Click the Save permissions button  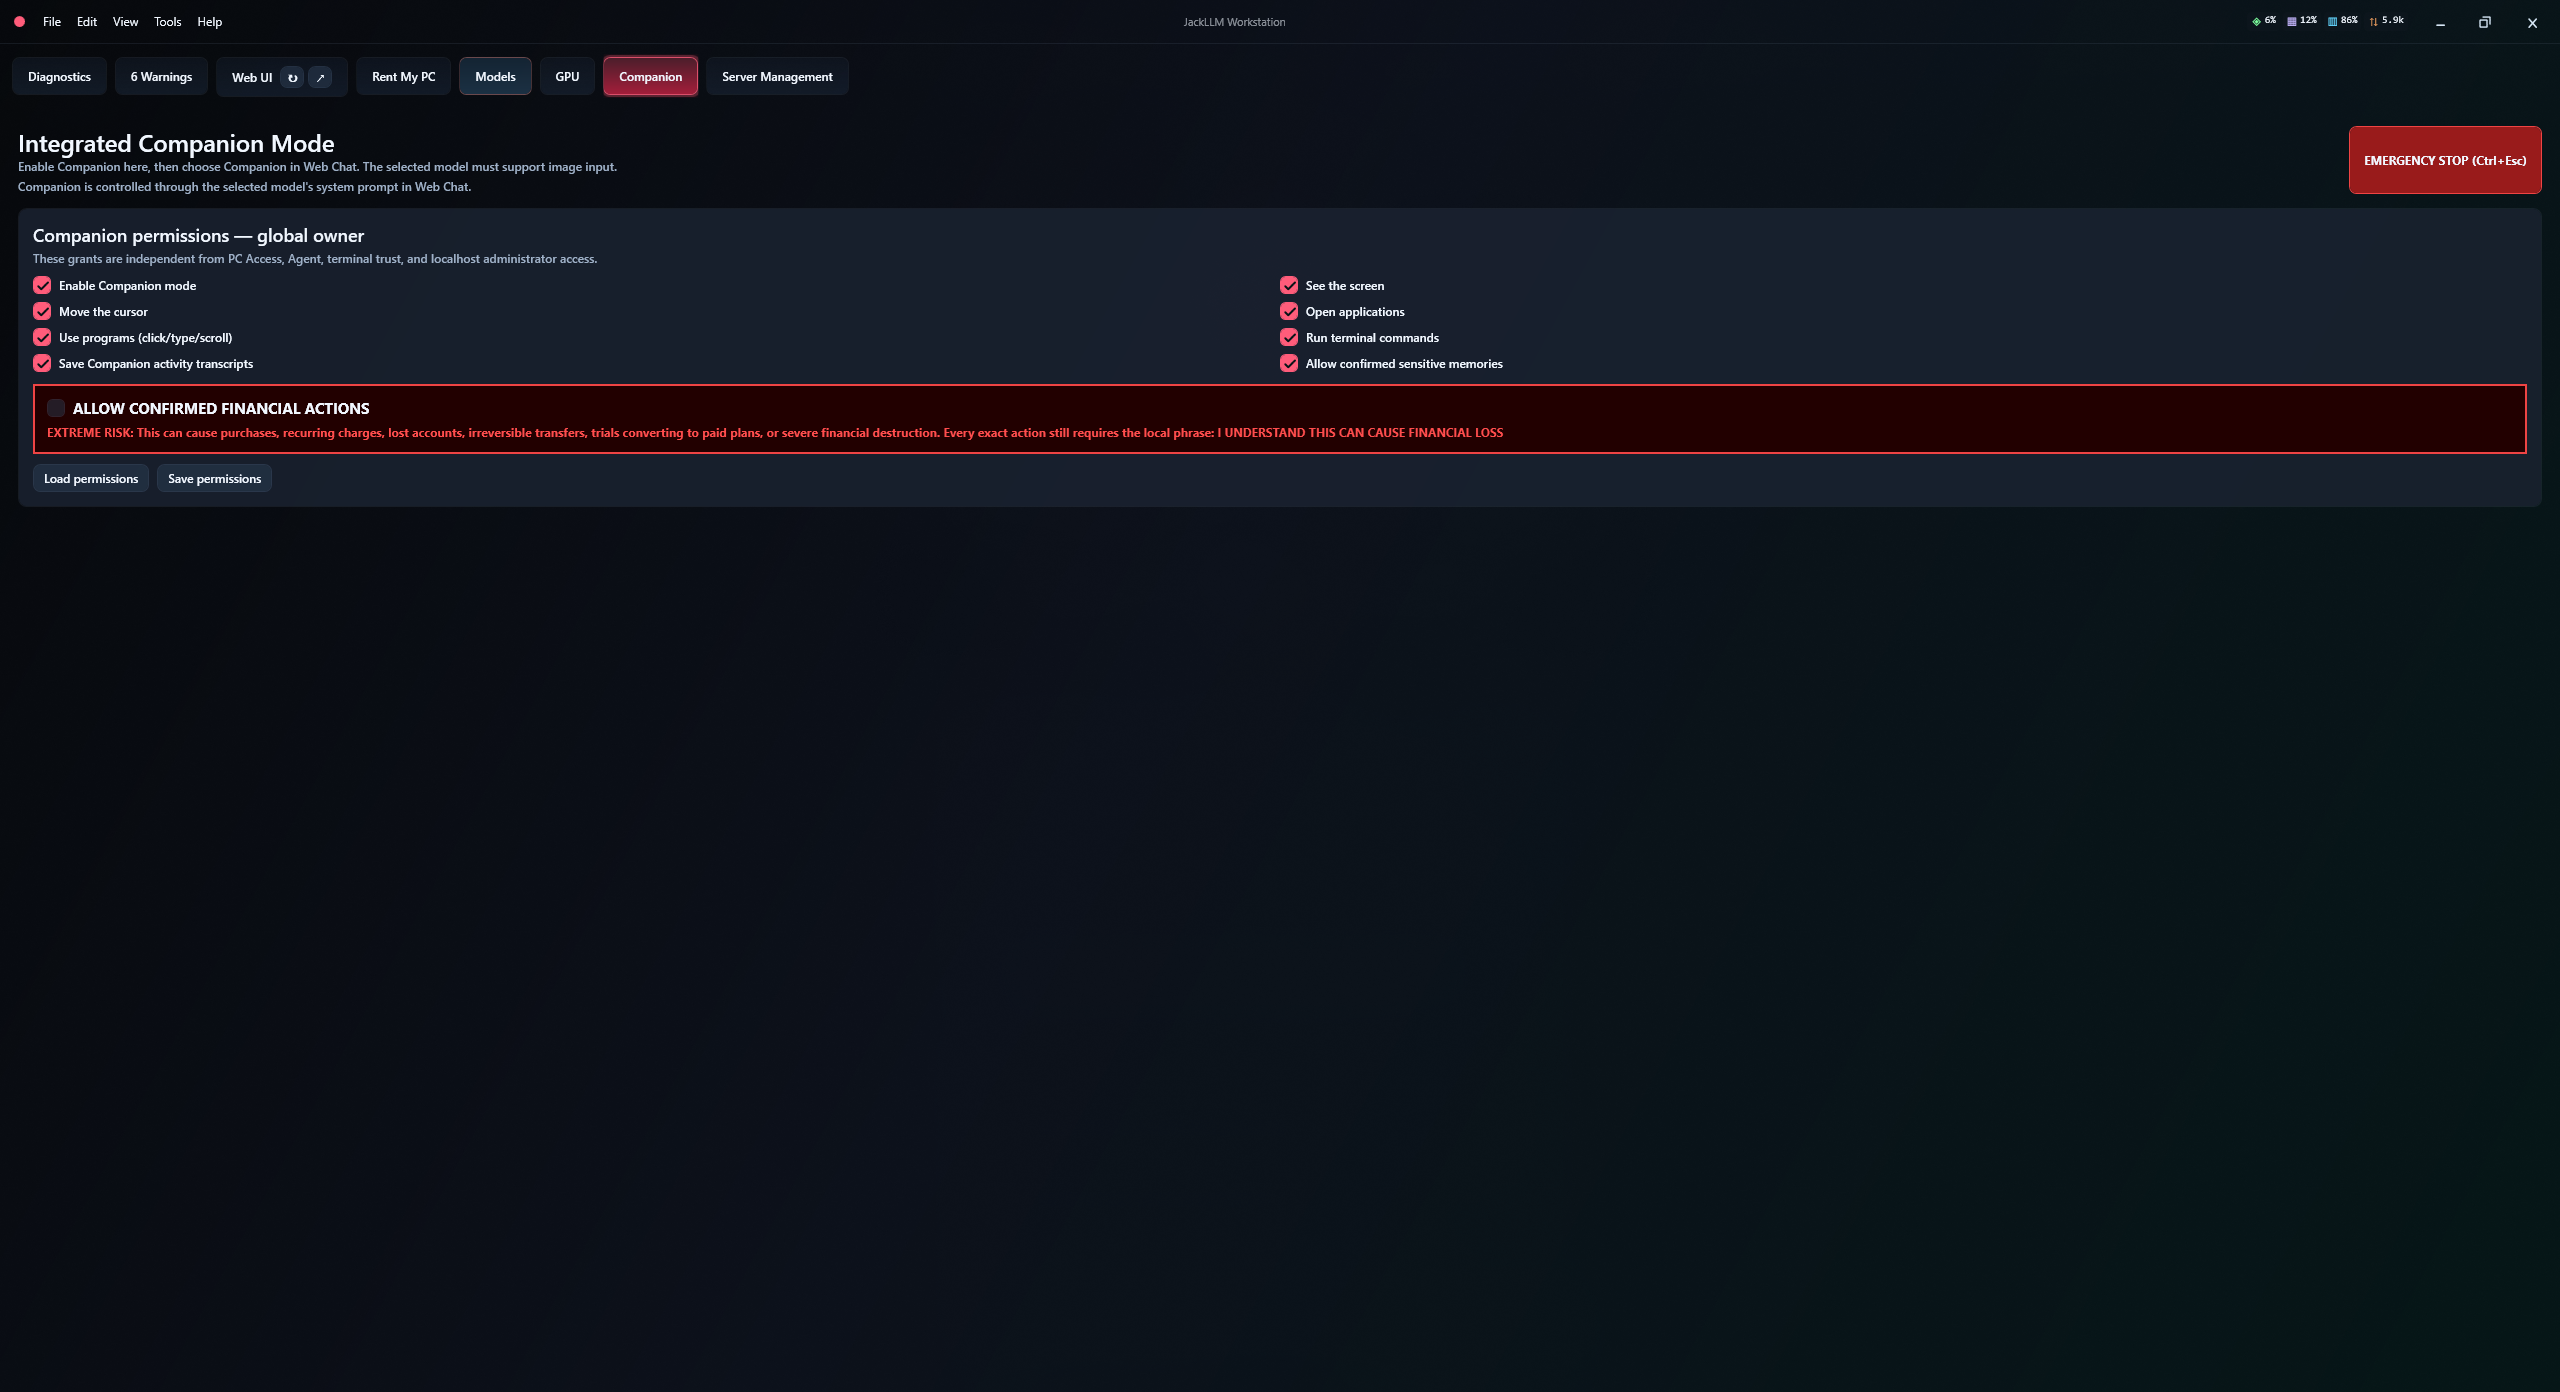click(214, 479)
